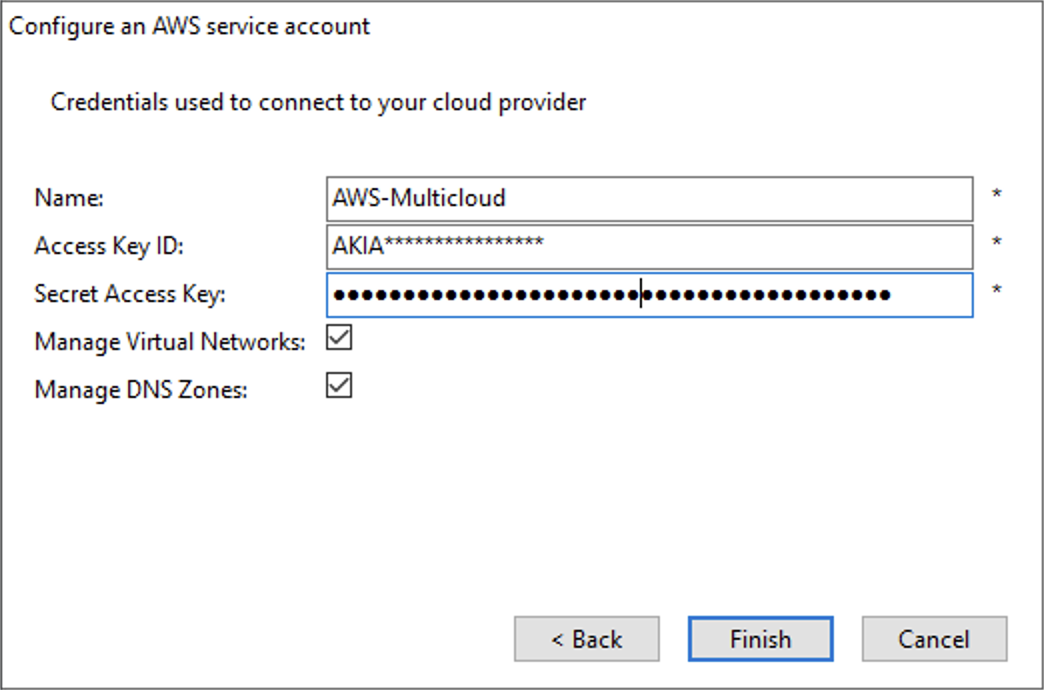The height and width of the screenshot is (690, 1044).
Task: Click the Finish button
Action: click(x=760, y=639)
